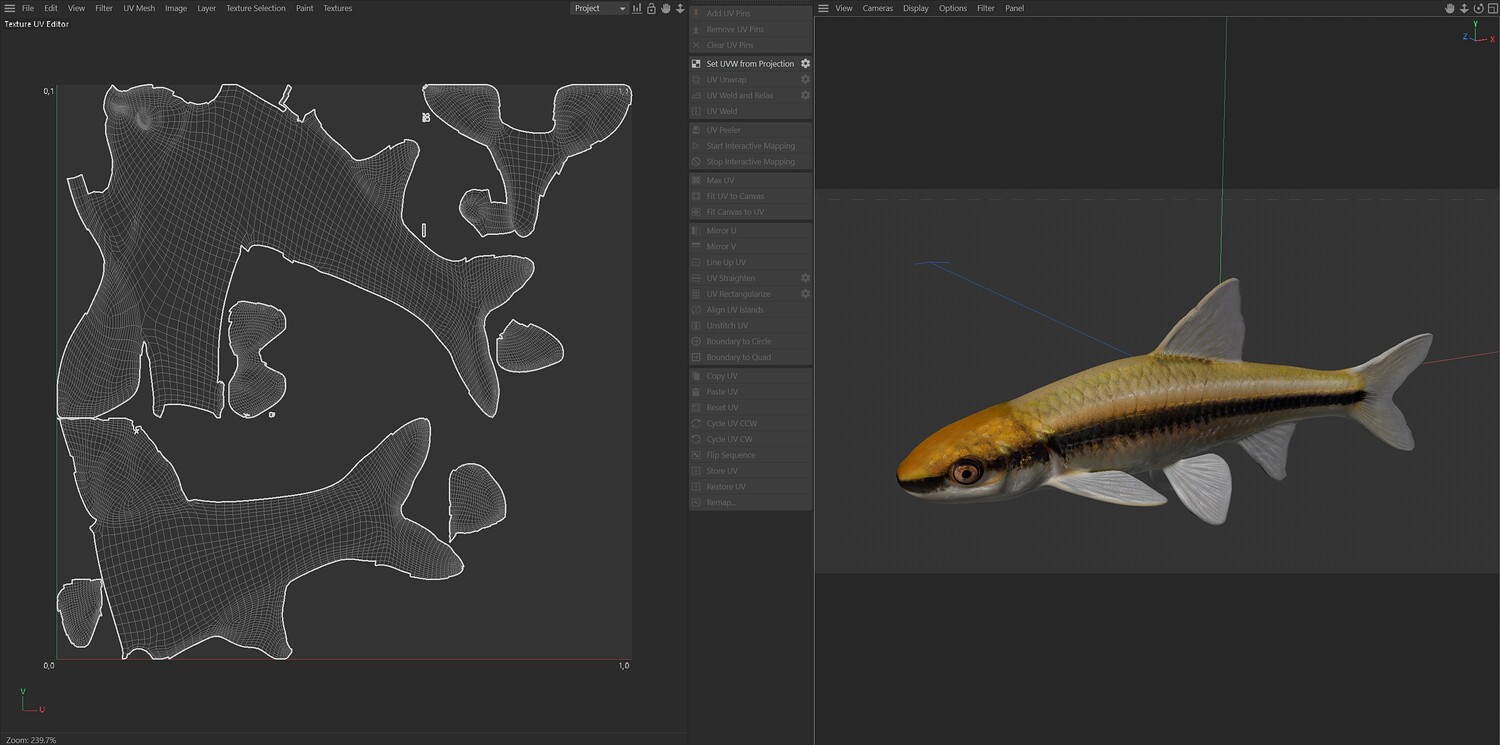Click the Fit UV to Canvas command
The width and height of the screenshot is (1500, 745).
point(735,196)
